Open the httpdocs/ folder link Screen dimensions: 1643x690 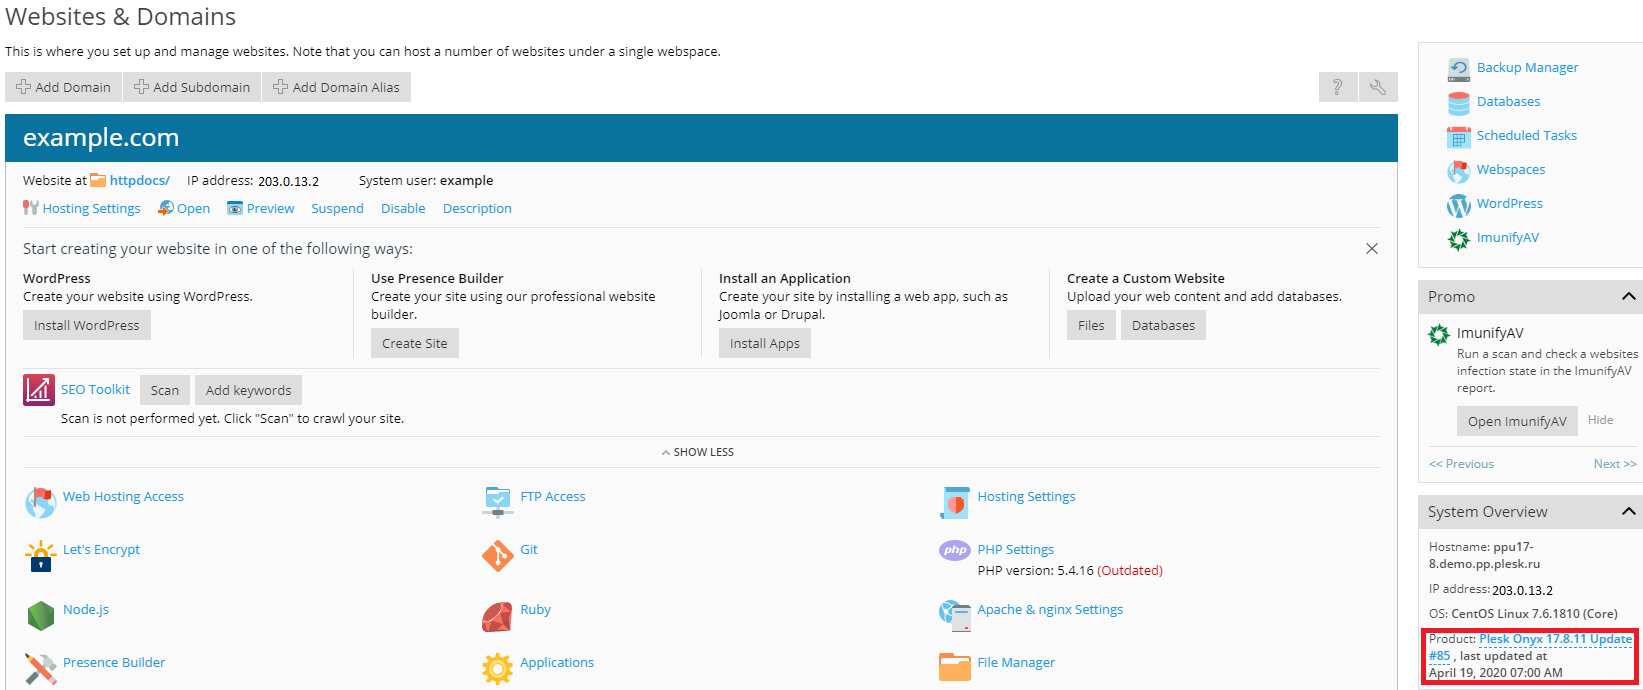(x=139, y=181)
